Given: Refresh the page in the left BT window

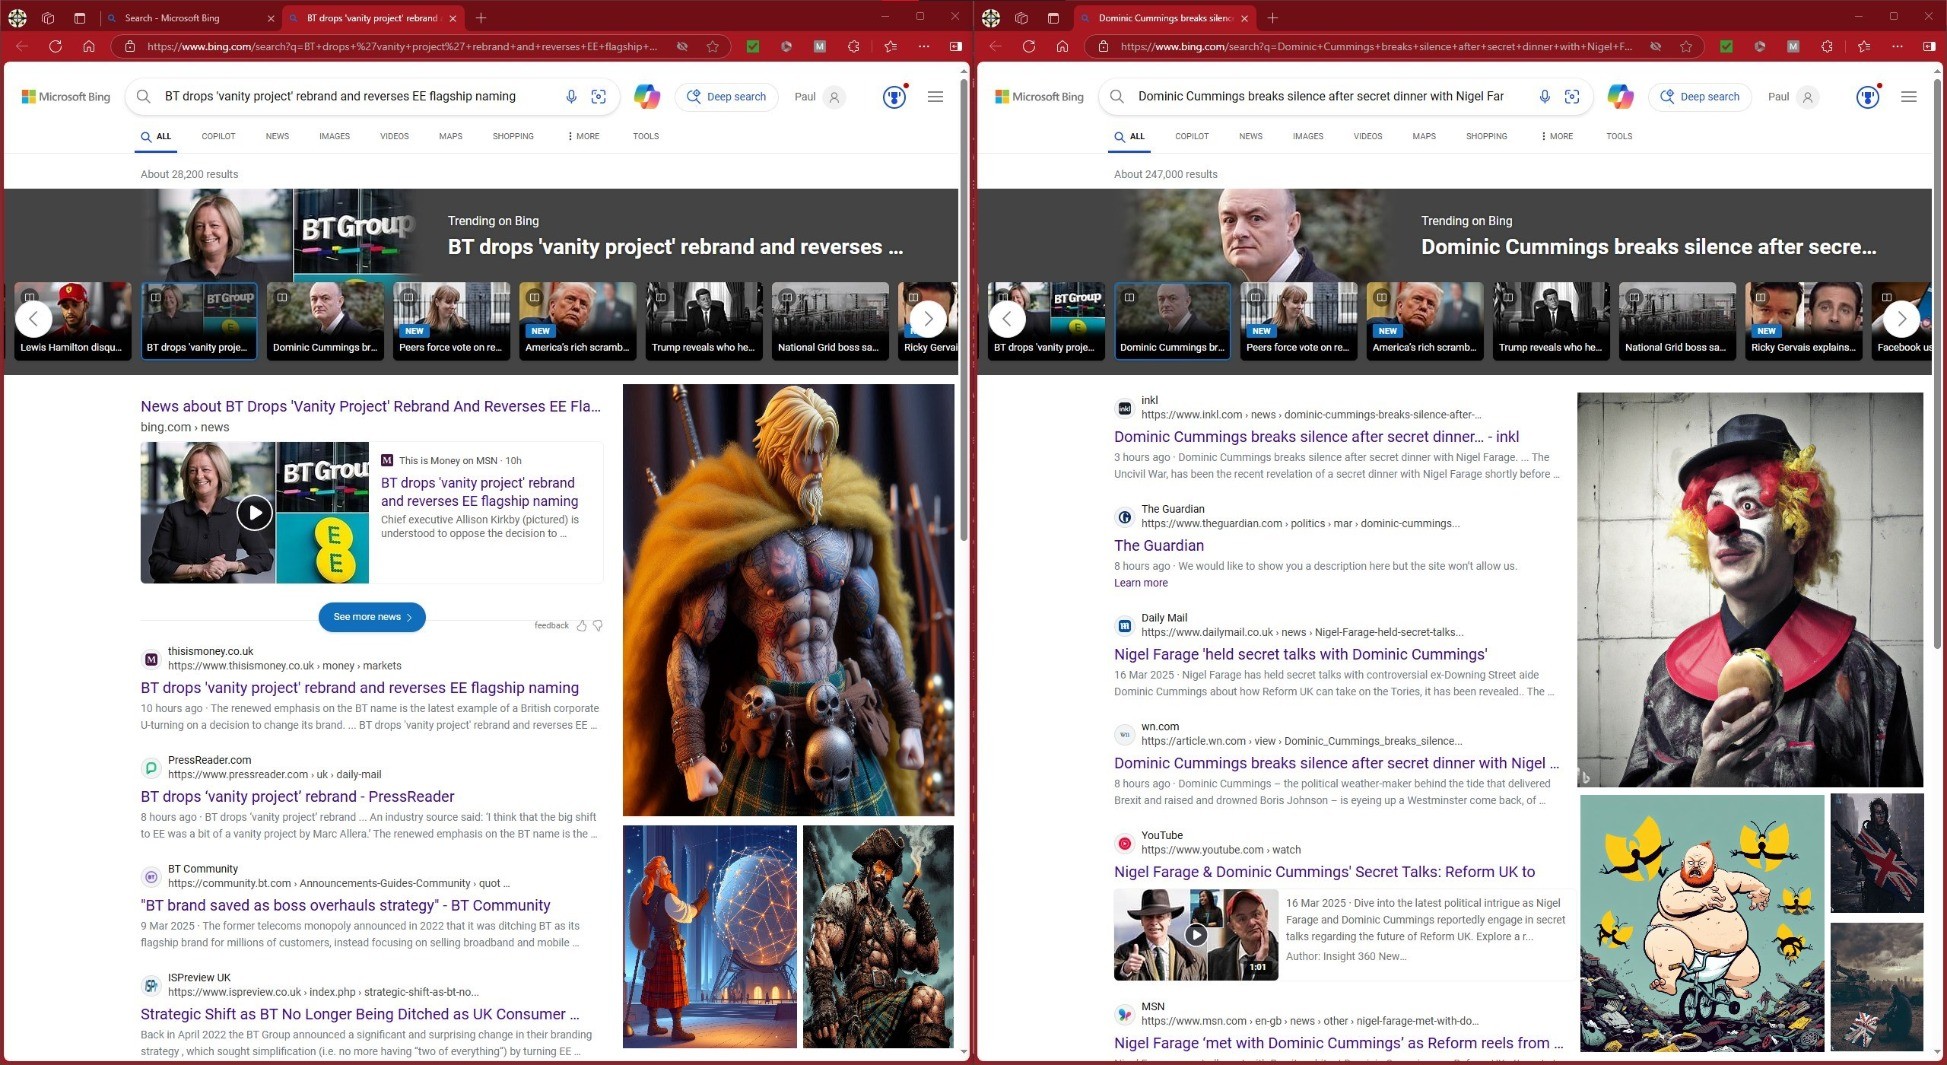Looking at the screenshot, I should 56,46.
